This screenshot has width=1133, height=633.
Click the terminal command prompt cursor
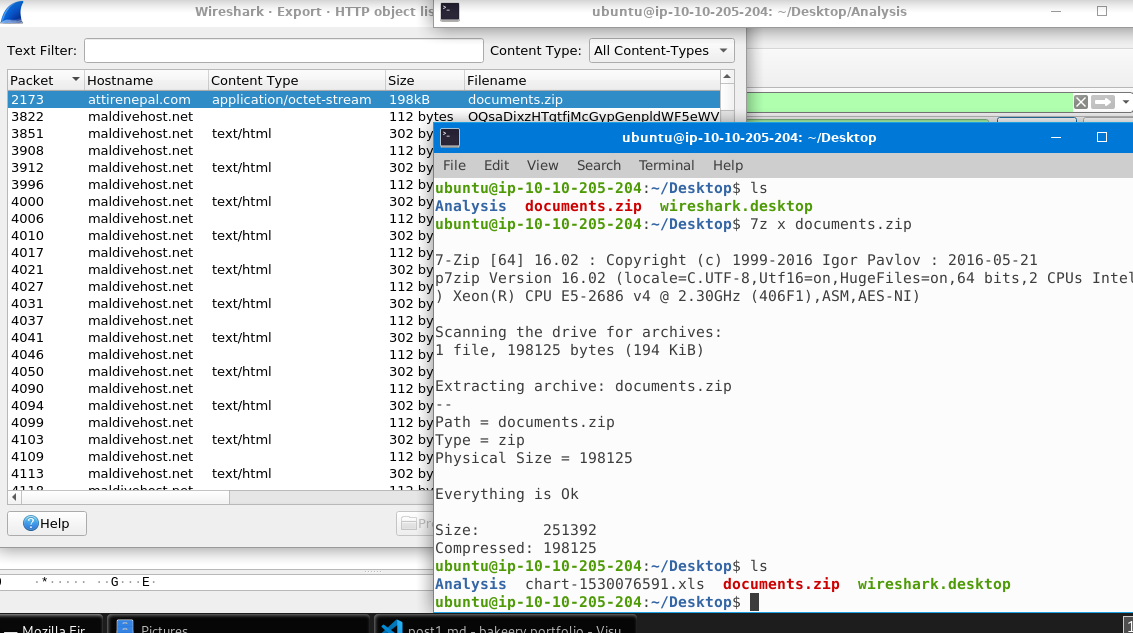754,602
